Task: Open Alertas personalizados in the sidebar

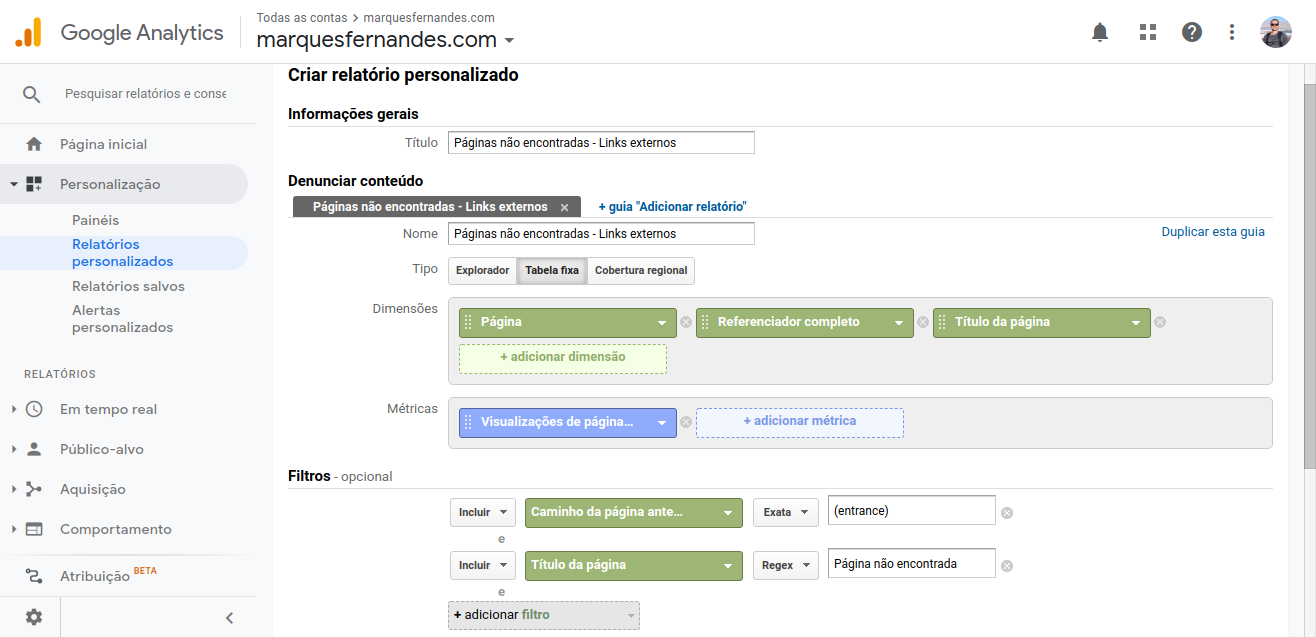Action: (x=122, y=319)
